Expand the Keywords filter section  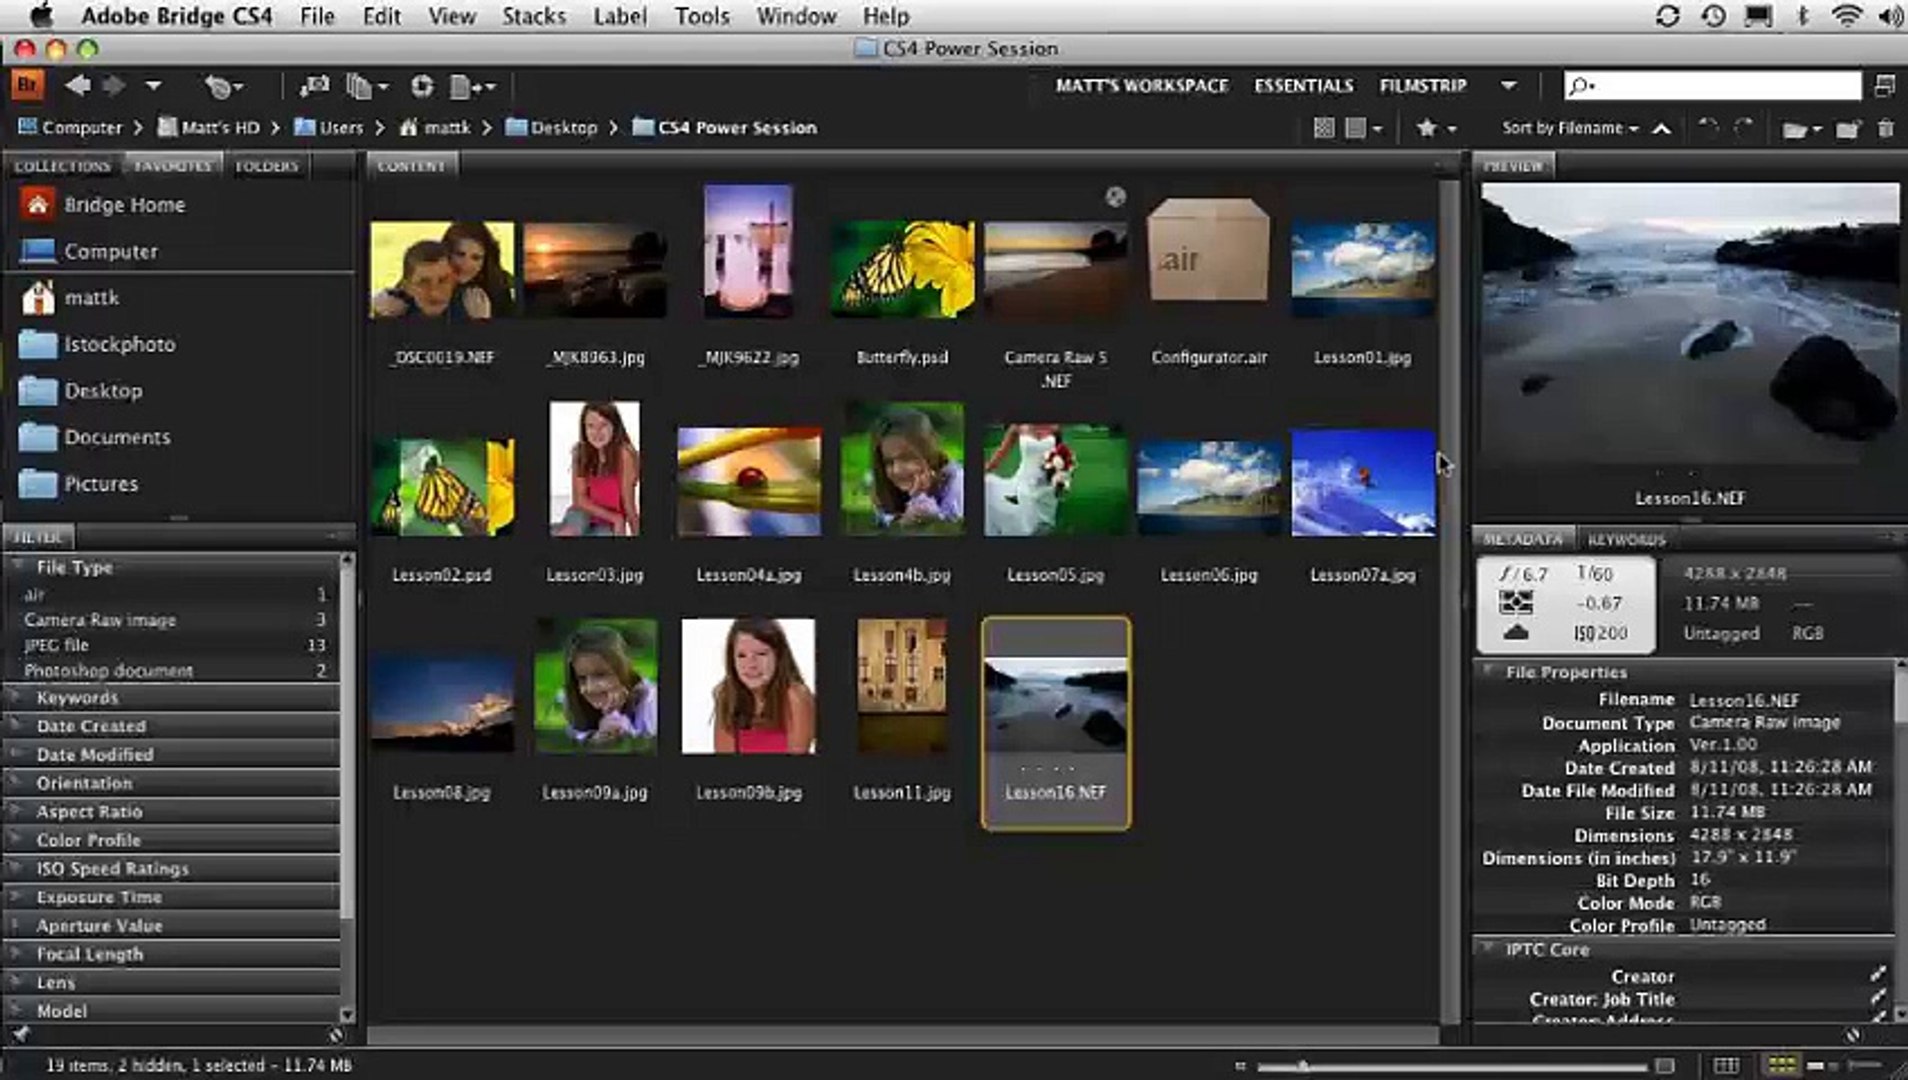77,697
